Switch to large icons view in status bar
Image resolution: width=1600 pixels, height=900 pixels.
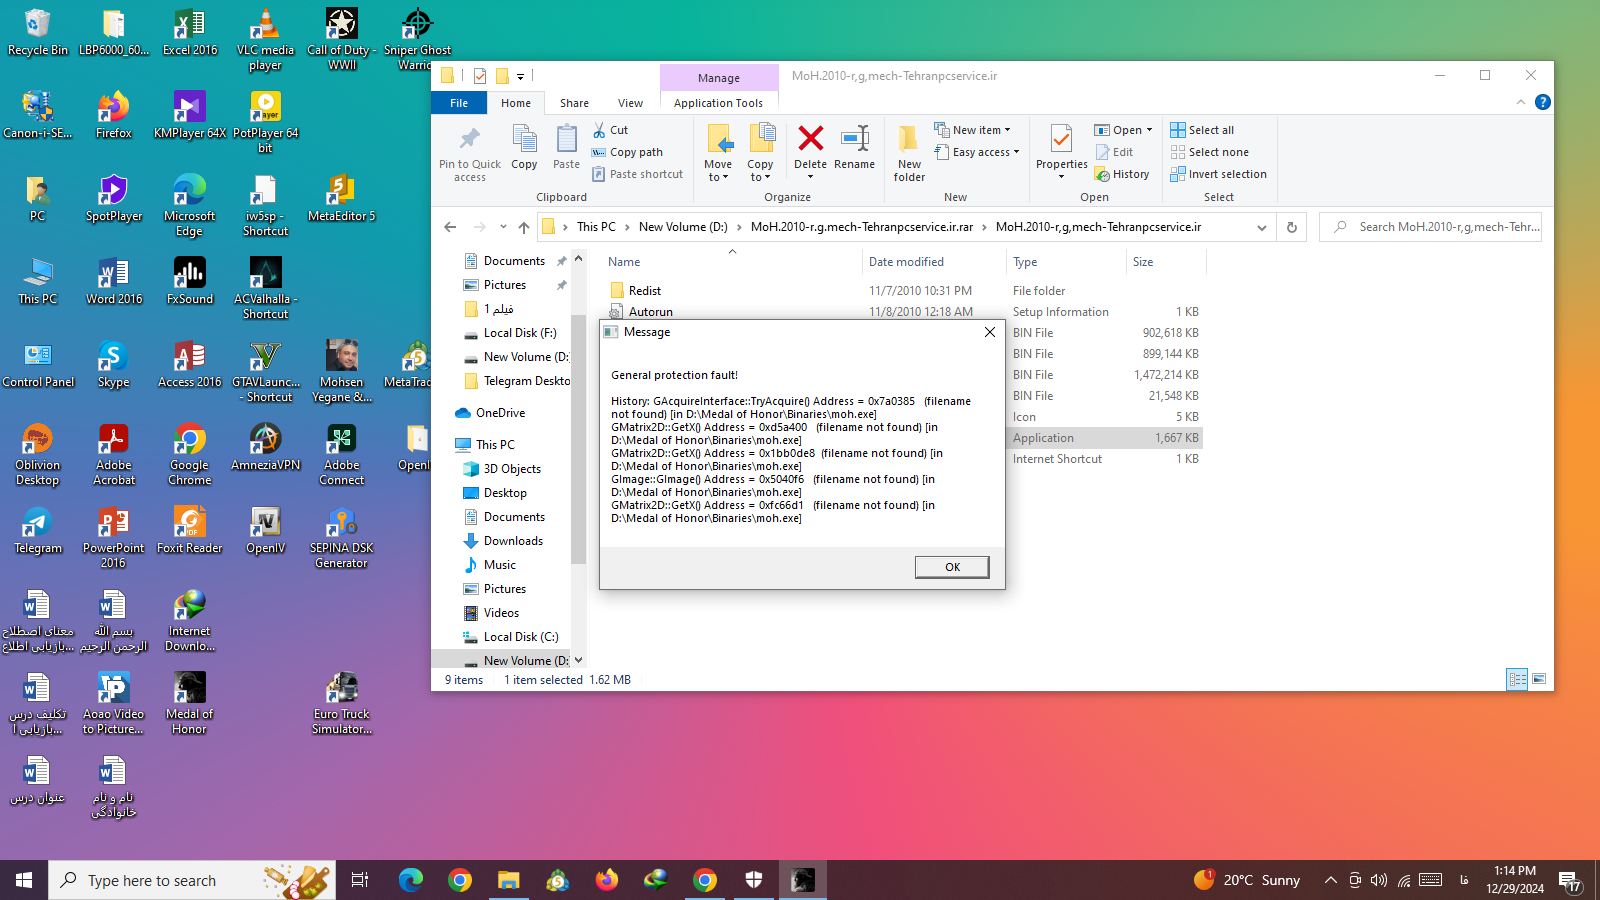coord(1539,679)
